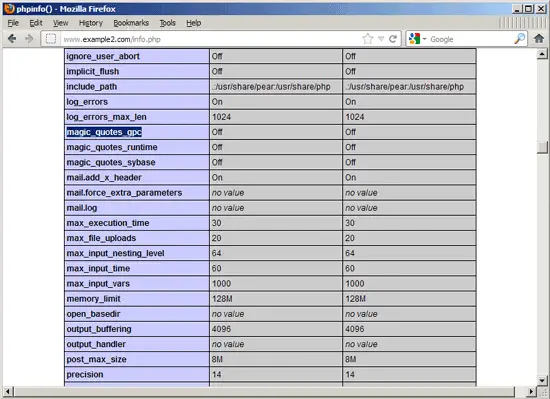Click the highlighted magic_quotes_gpc cell

(104, 132)
